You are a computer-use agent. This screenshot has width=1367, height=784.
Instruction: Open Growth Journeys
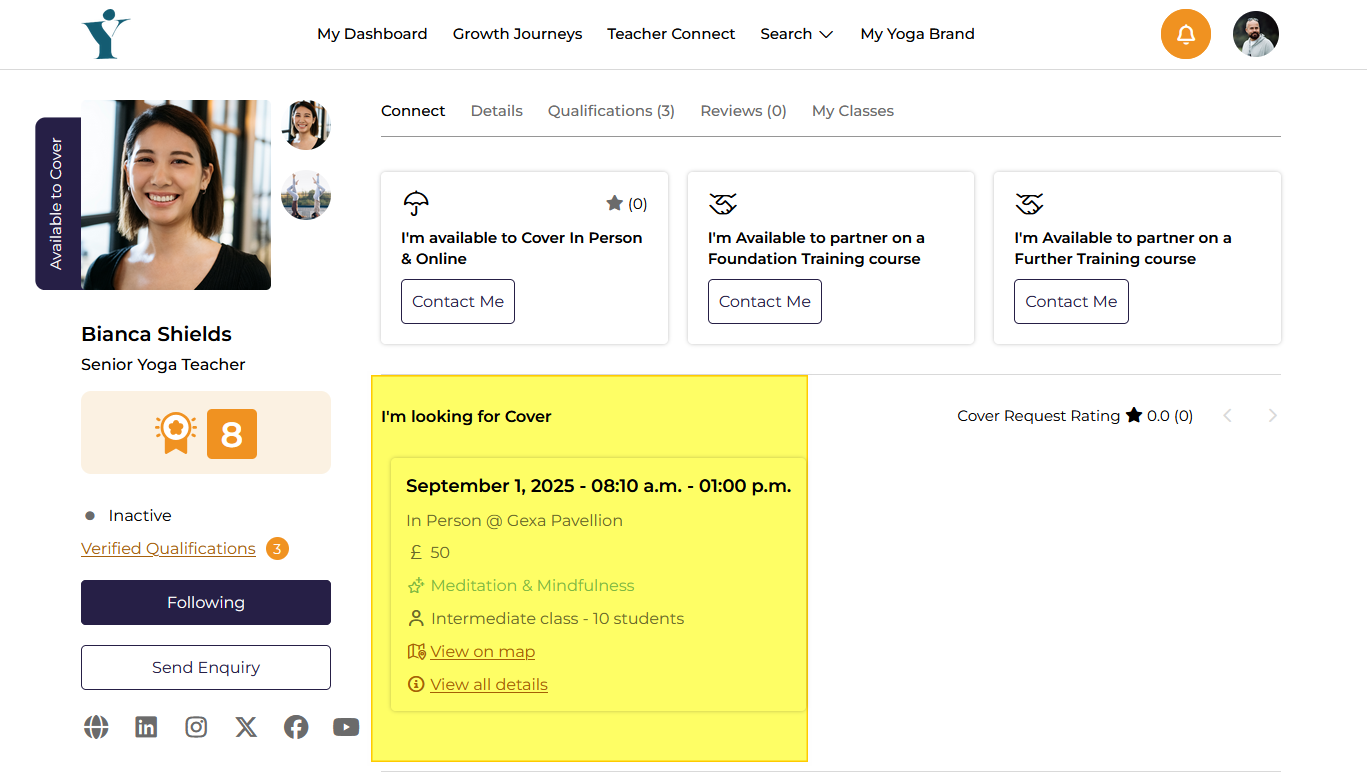[517, 34]
